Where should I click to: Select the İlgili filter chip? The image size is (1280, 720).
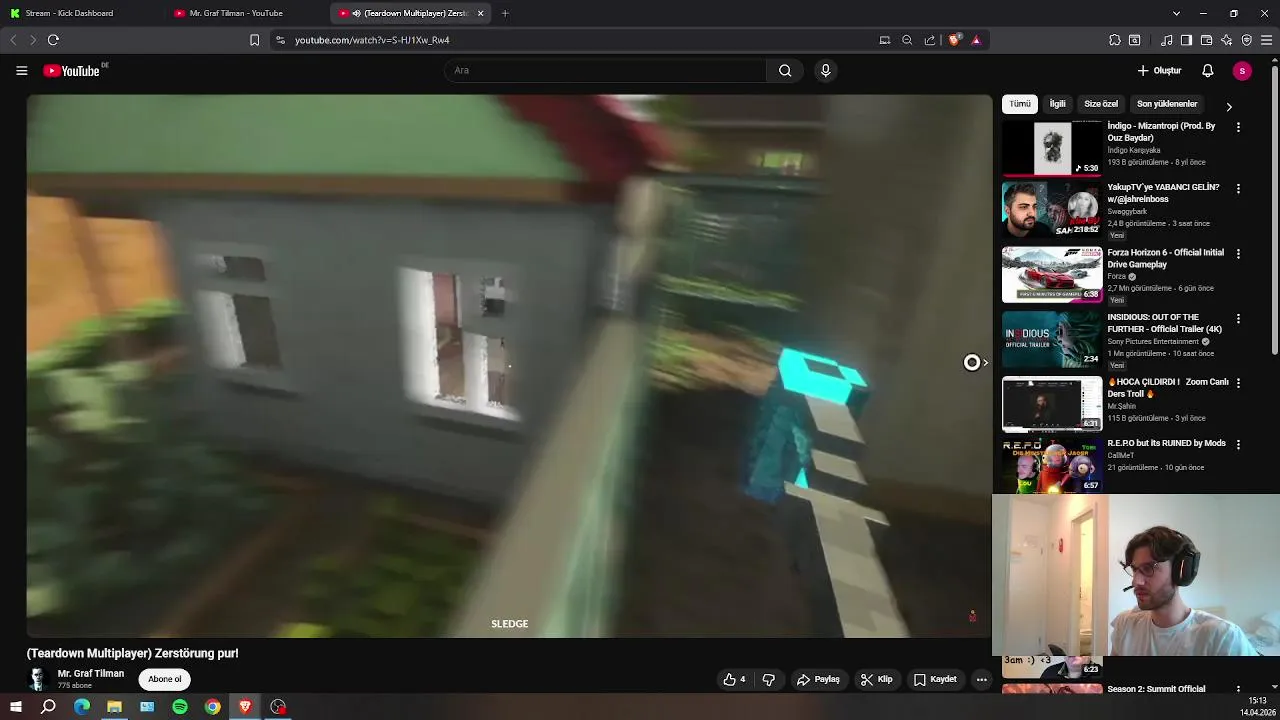point(1057,104)
